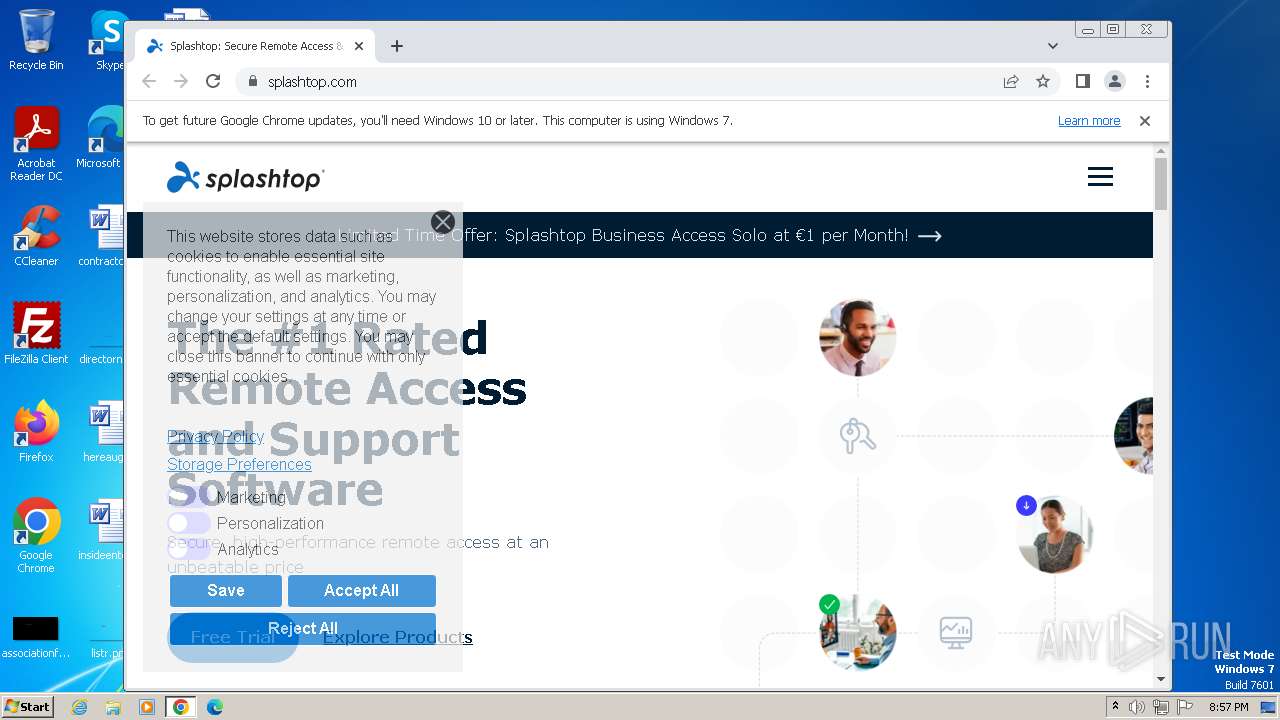Open FileZilla Client desktop shortcut
The width and height of the screenshot is (1280, 720).
point(36,334)
